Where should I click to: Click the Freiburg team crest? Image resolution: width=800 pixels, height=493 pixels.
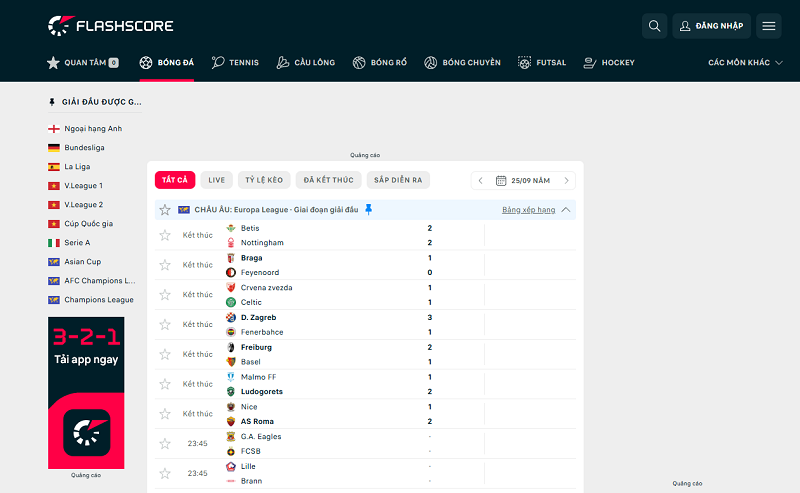click(x=231, y=347)
